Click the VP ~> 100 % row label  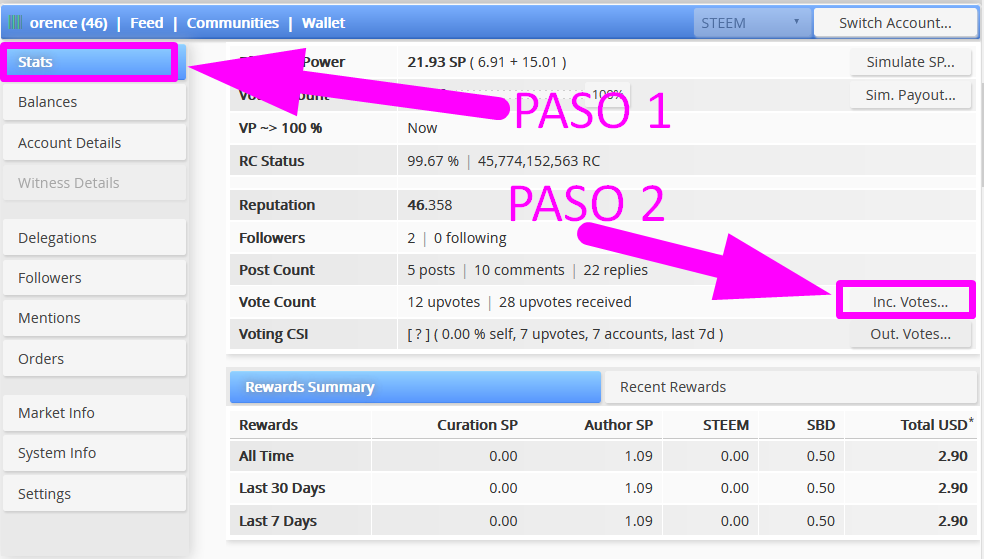[280, 129]
